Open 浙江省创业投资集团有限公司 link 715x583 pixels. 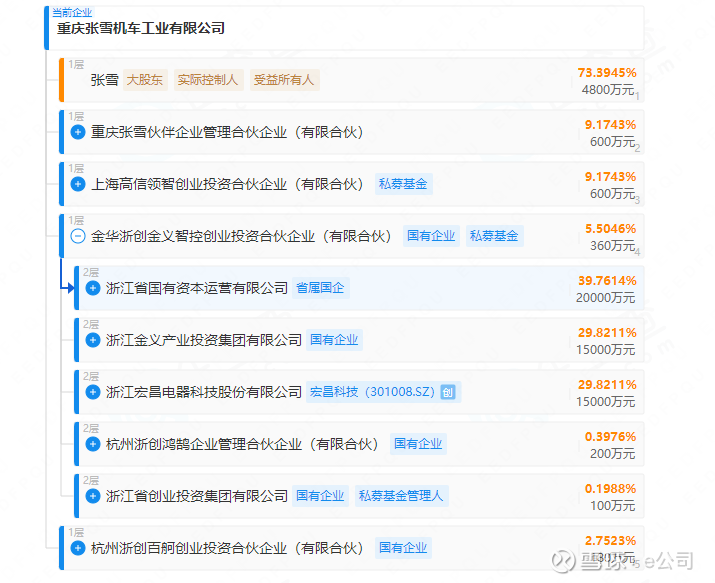pyautogui.click(x=197, y=496)
